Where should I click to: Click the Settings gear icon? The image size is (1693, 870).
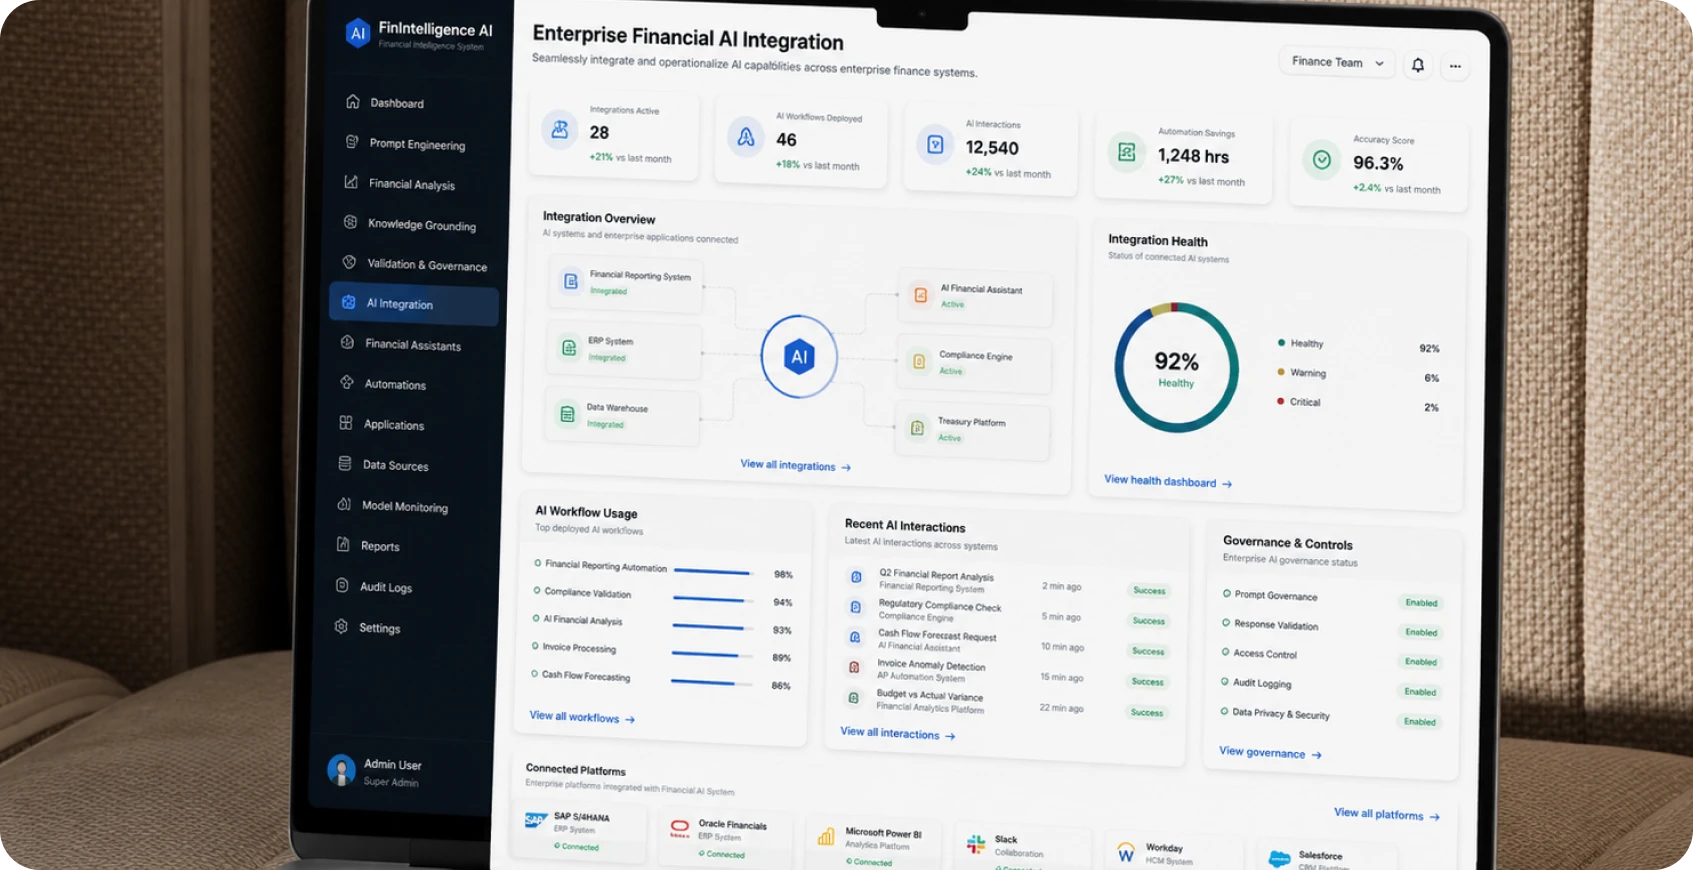coord(341,626)
